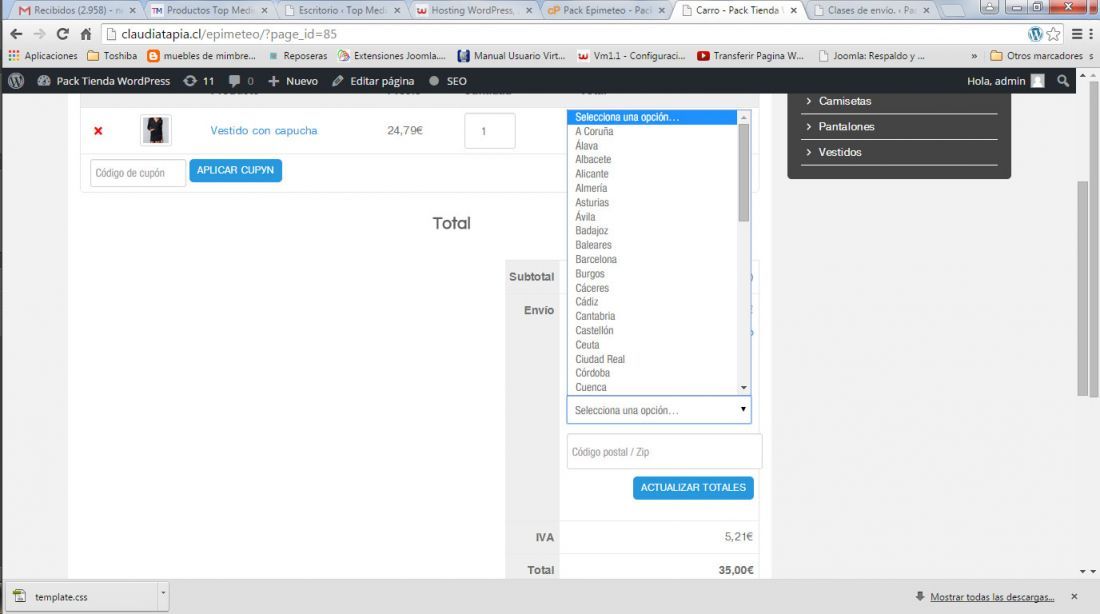The height and width of the screenshot is (614, 1100).
Task: Open the template.css download options arrow
Action: [163, 594]
